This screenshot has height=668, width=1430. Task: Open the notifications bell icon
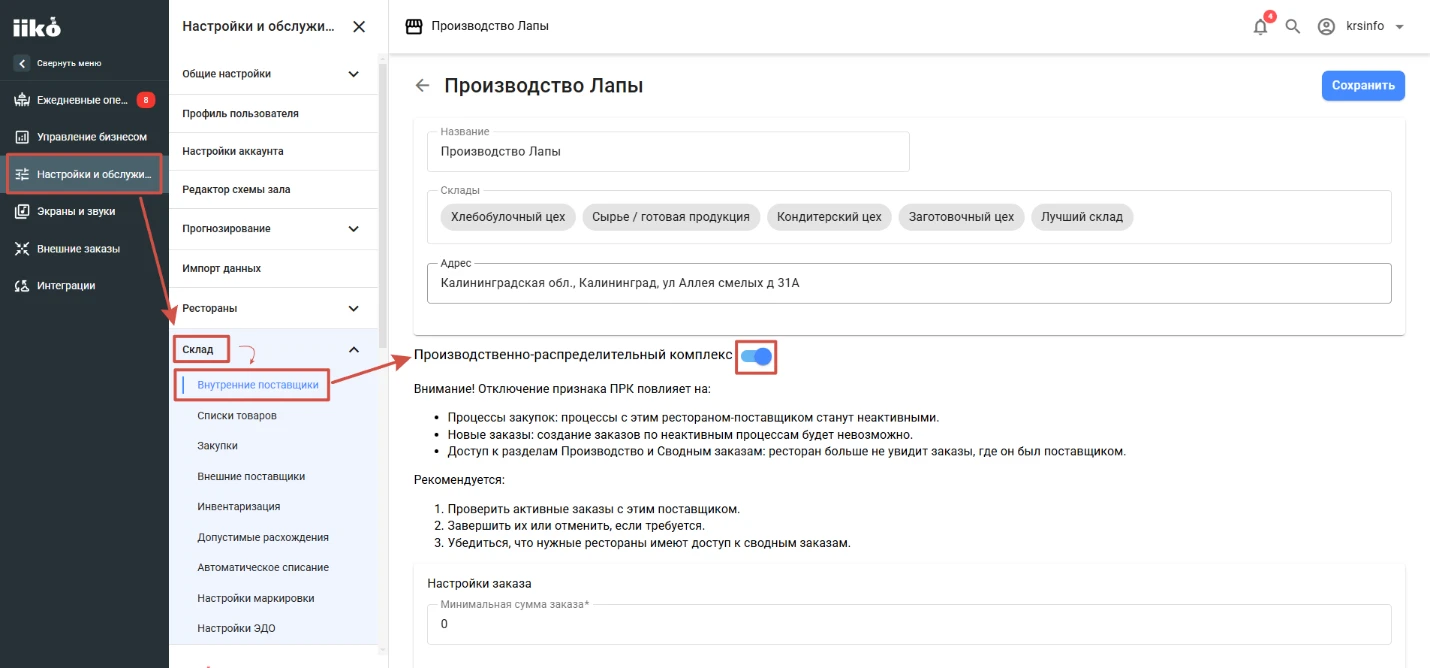point(1260,27)
